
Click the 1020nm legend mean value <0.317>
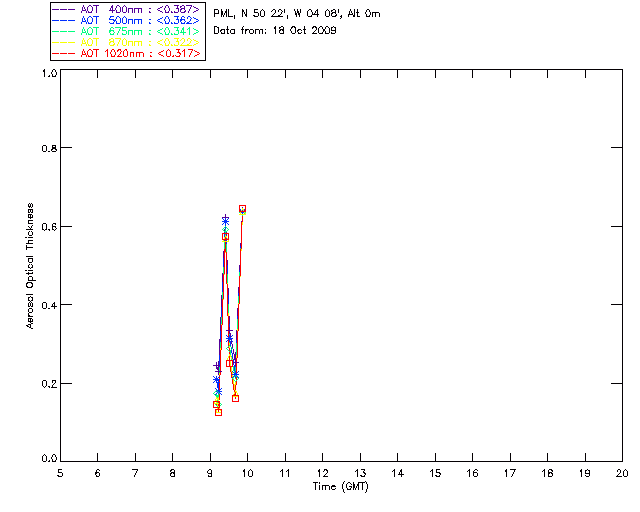[x=179, y=53]
